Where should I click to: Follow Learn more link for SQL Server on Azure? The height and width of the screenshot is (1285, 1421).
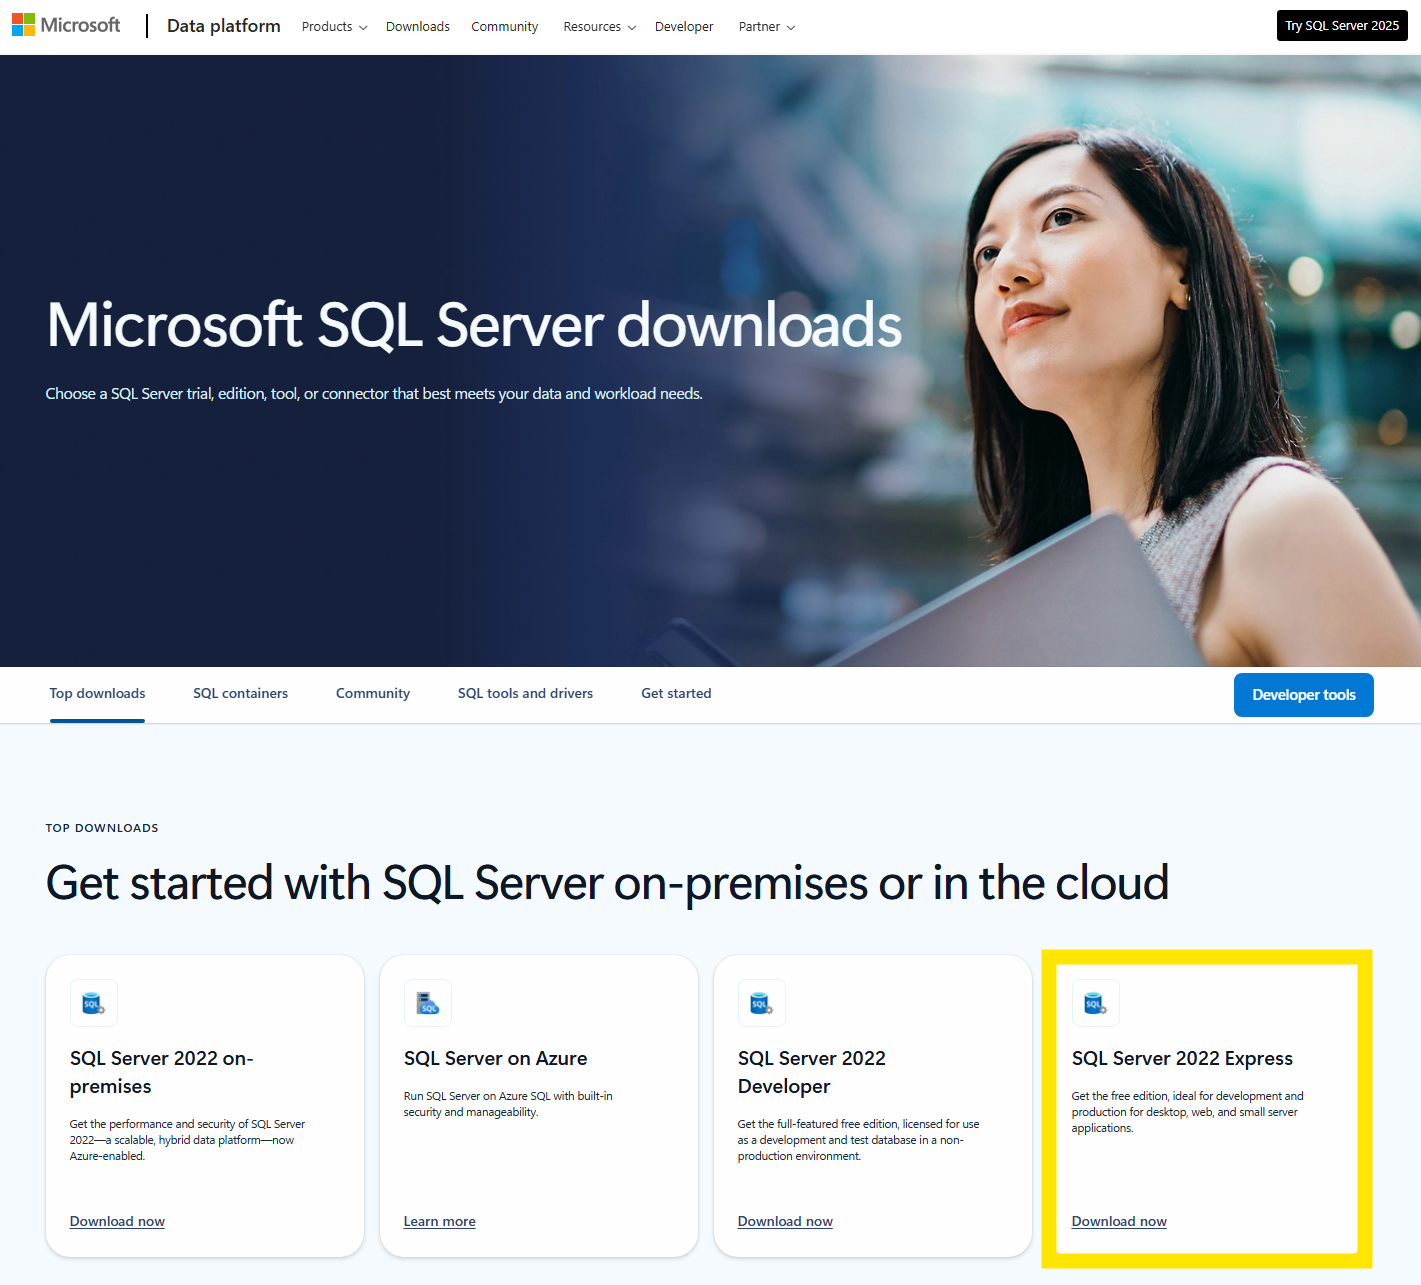click(439, 1221)
